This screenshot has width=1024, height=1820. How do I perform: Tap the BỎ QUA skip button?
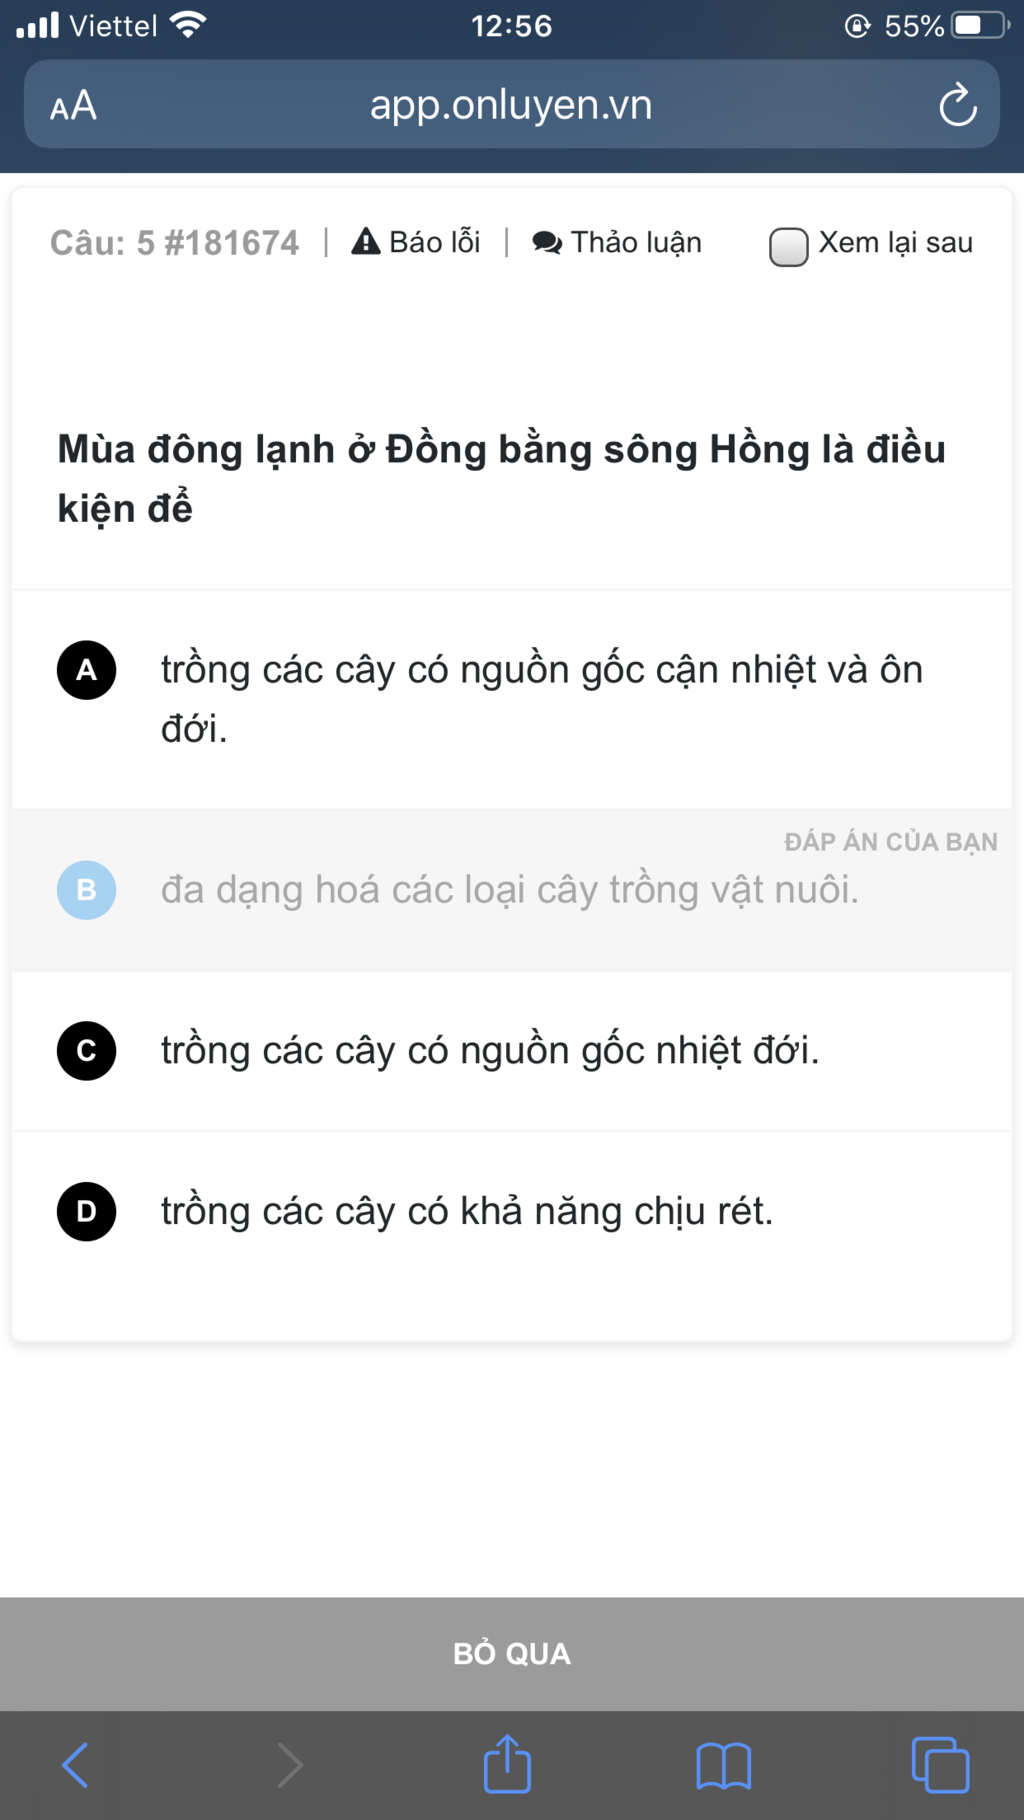(x=512, y=1653)
